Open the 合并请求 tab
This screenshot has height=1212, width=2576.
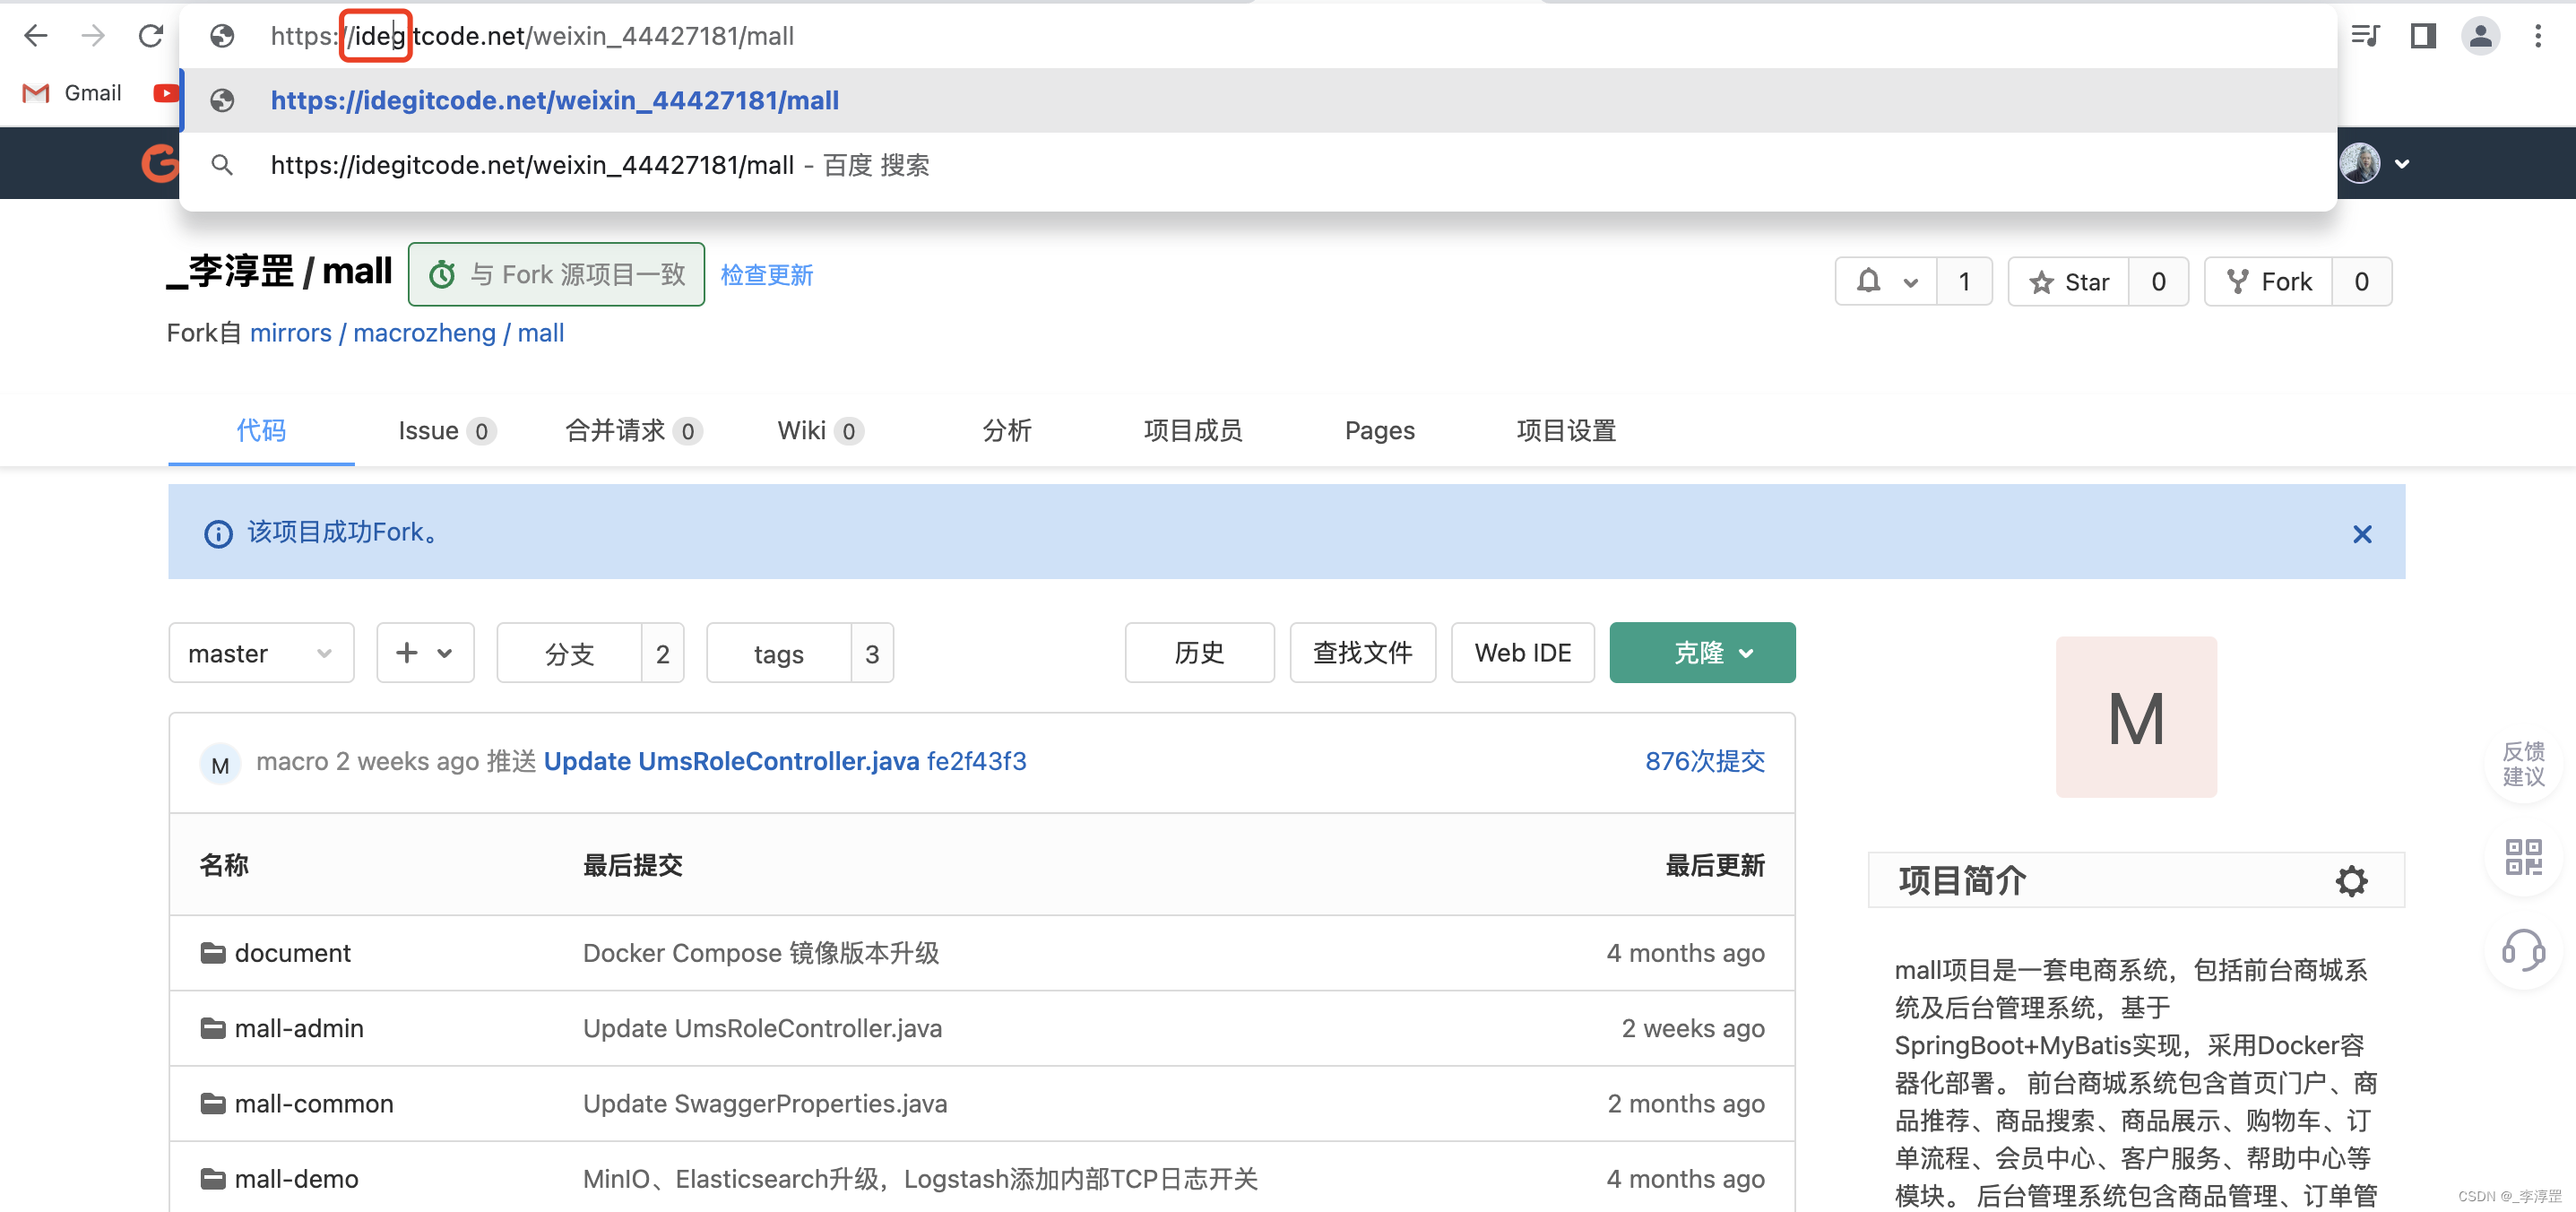pyautogui.click(x=633, y=430)
